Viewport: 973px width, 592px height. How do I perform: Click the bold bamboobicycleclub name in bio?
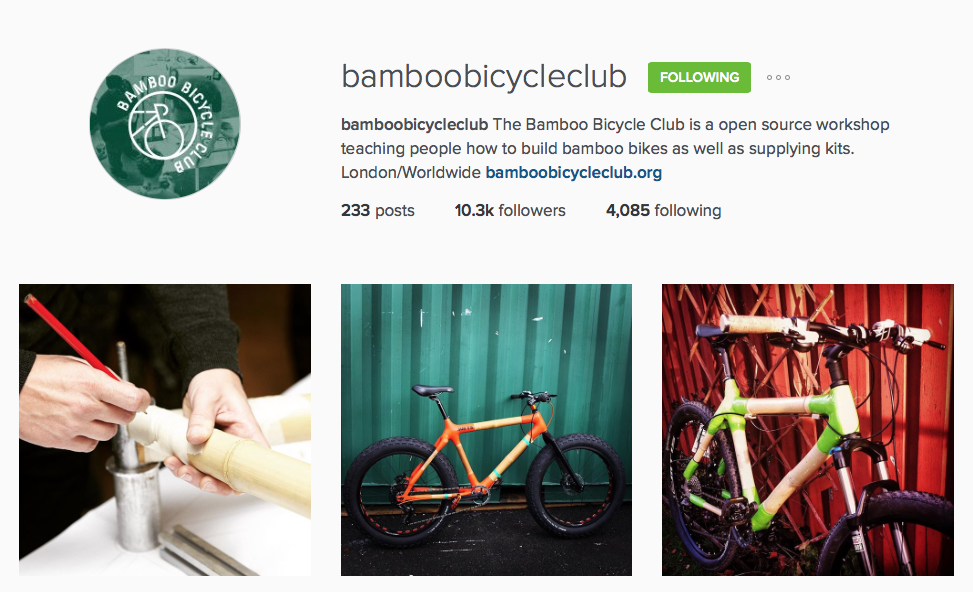[415, 125]
